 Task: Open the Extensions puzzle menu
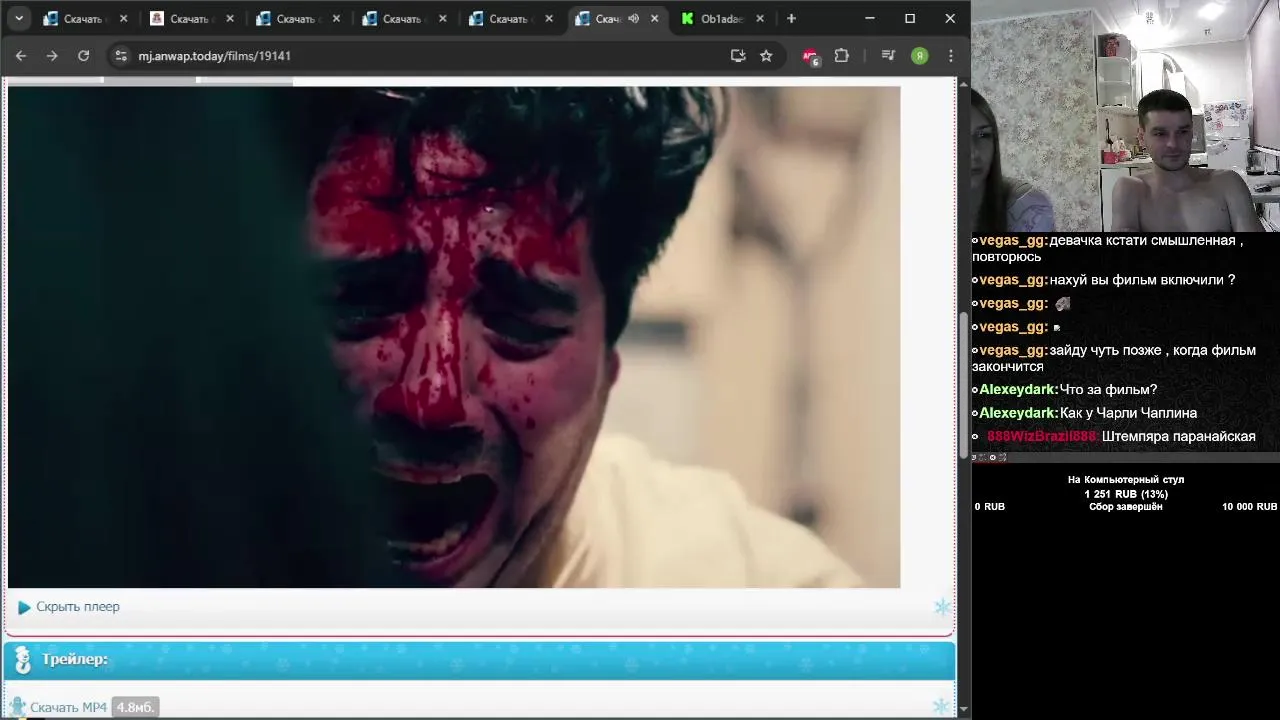841,56
